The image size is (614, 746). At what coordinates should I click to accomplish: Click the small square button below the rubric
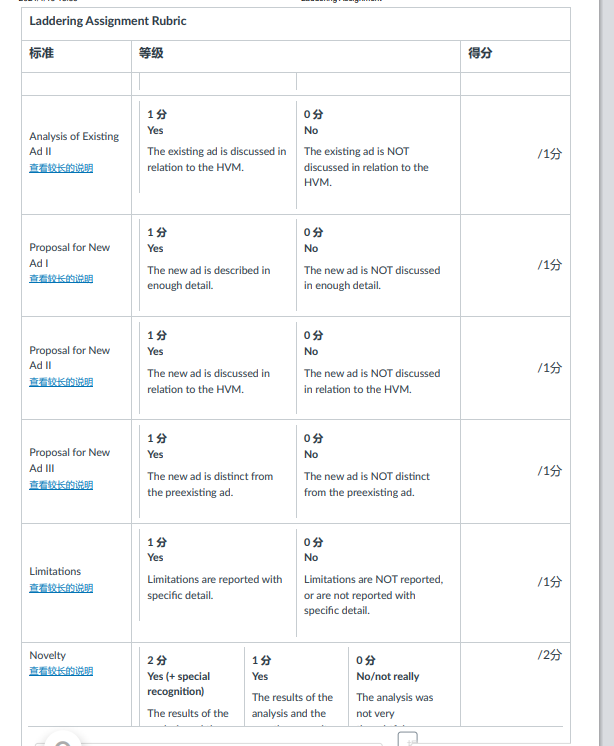(408, 739)
